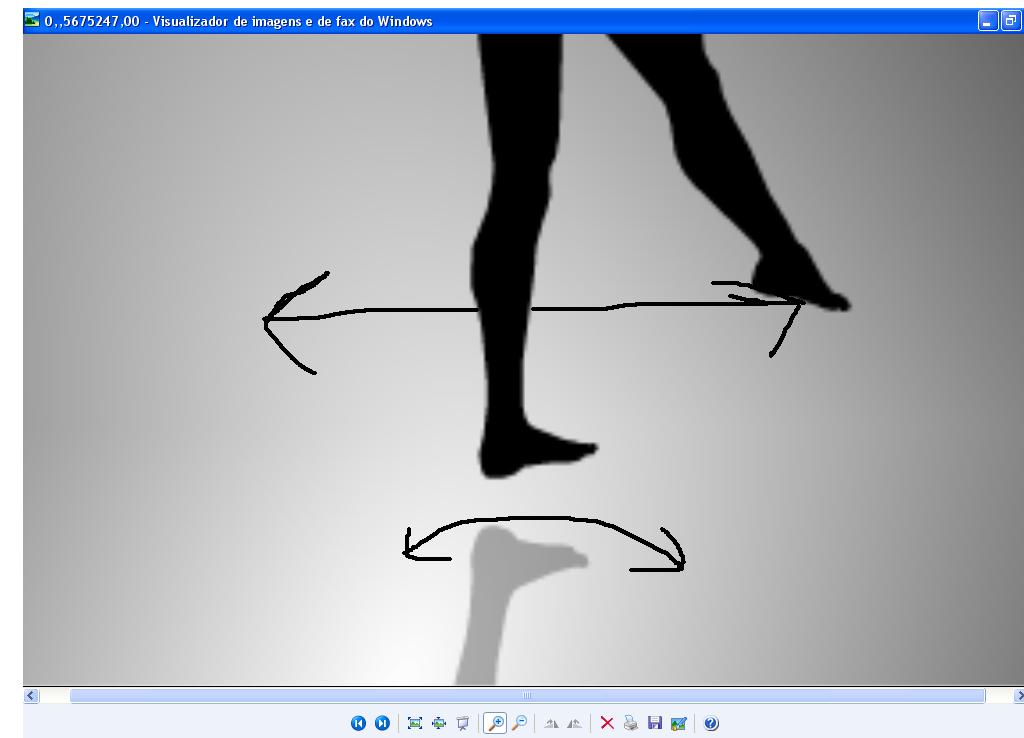1024x738 pixels.
Task: Go to the previous image
Action: 358,723
